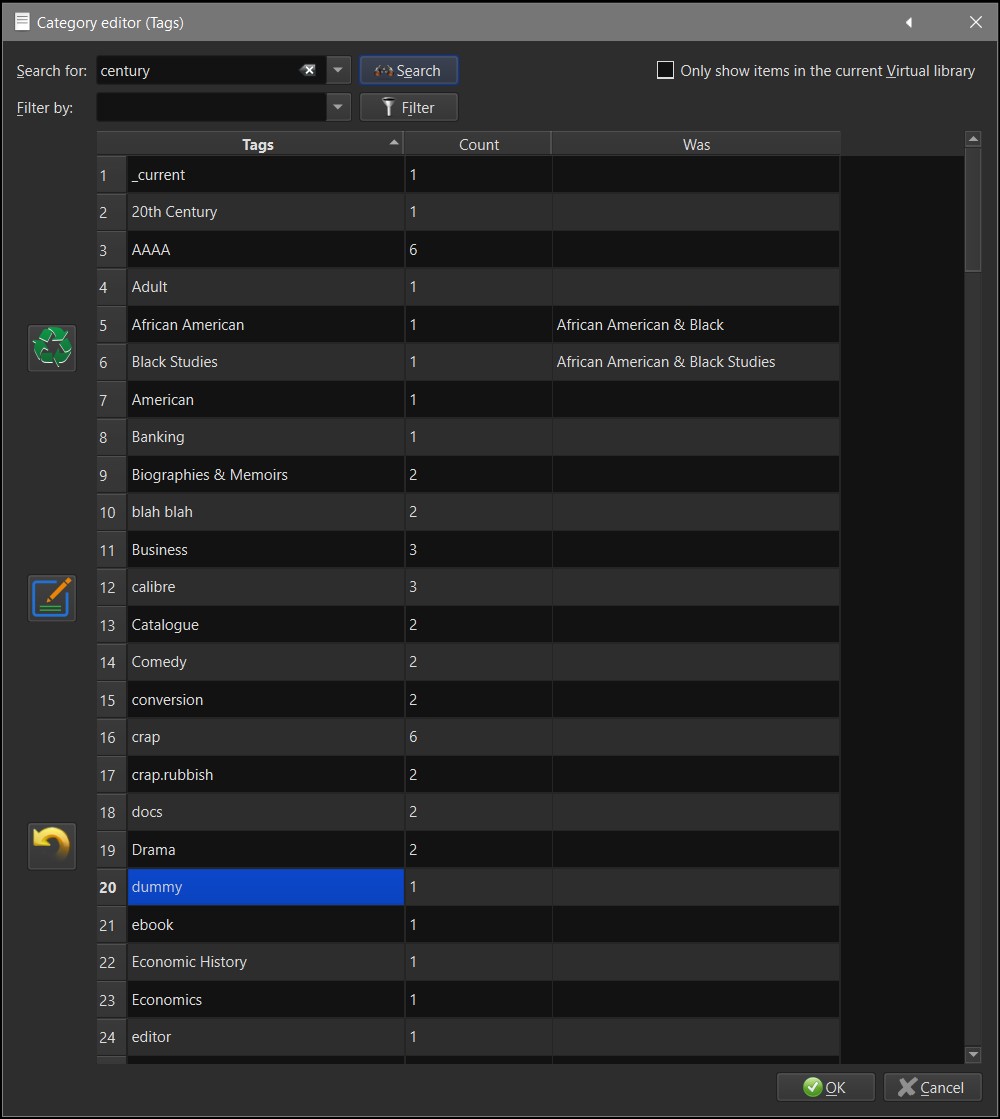Select row header number 12 for calibre
Viewport: 1000px width, 1119px height.
(x=108, y=587)
